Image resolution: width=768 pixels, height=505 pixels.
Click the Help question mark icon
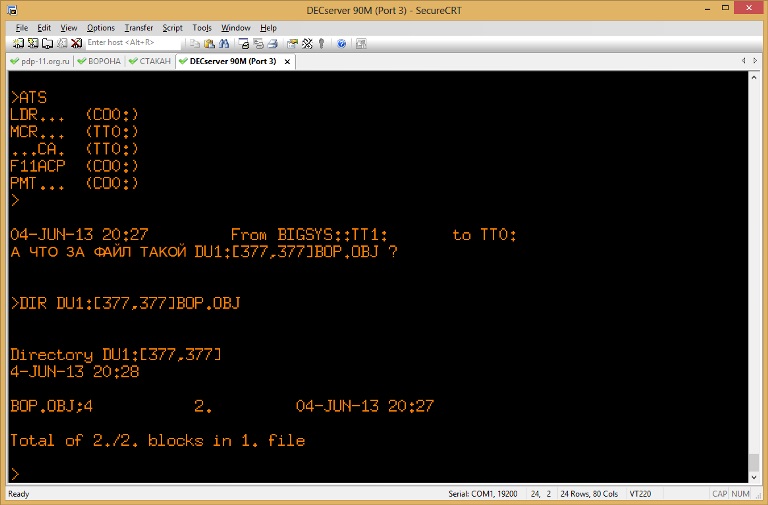(341, 44)
